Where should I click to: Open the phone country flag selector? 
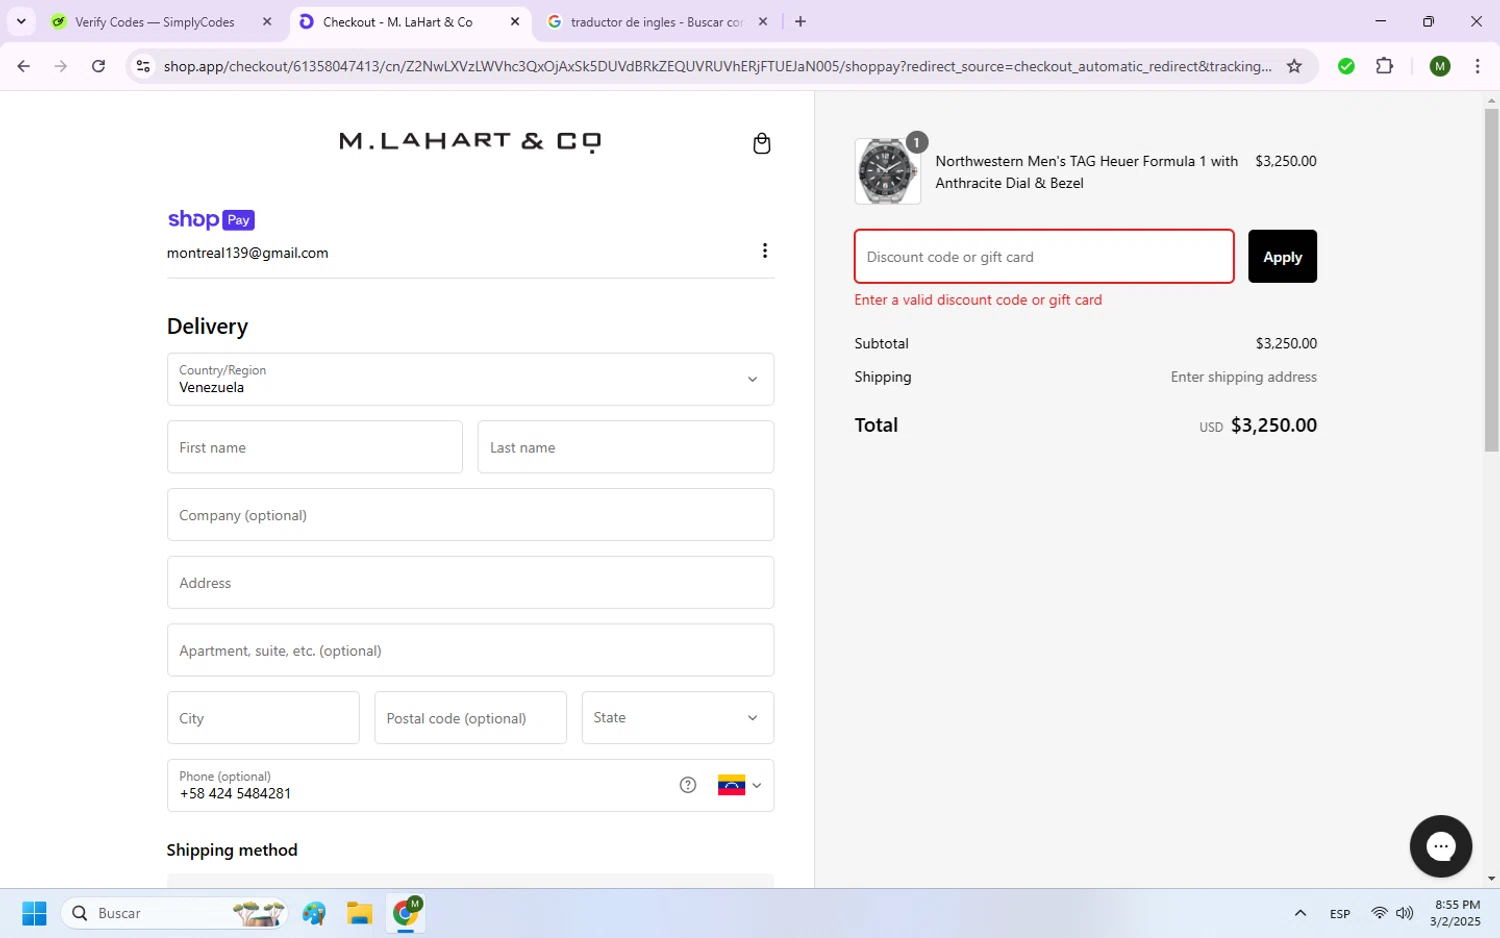pyautogui.click(x=739, y=785)
